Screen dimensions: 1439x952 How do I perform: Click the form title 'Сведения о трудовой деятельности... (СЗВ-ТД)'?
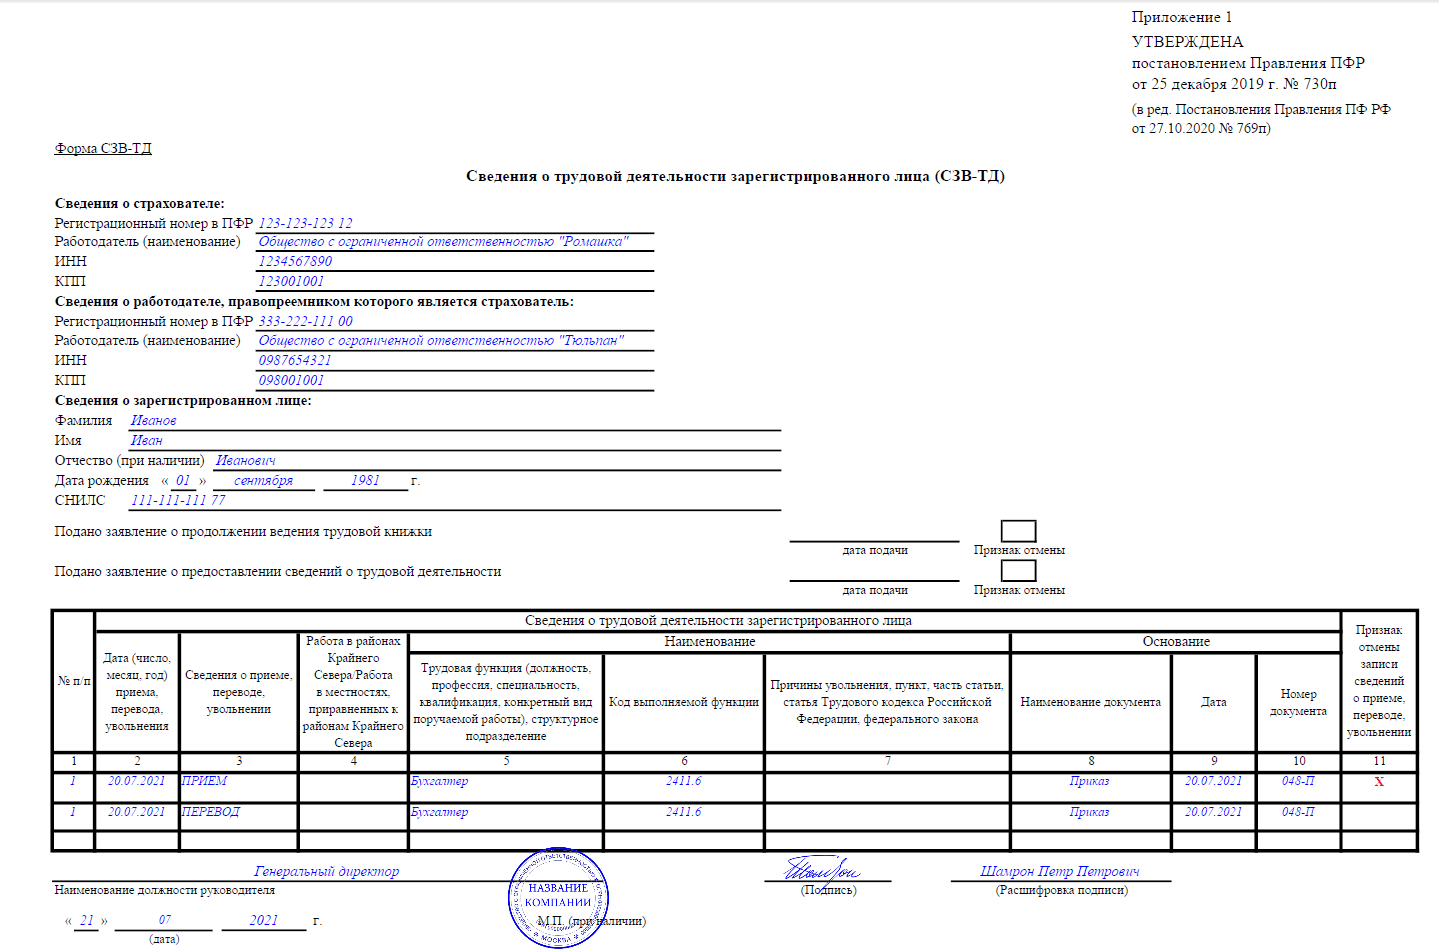pos(735,176)
